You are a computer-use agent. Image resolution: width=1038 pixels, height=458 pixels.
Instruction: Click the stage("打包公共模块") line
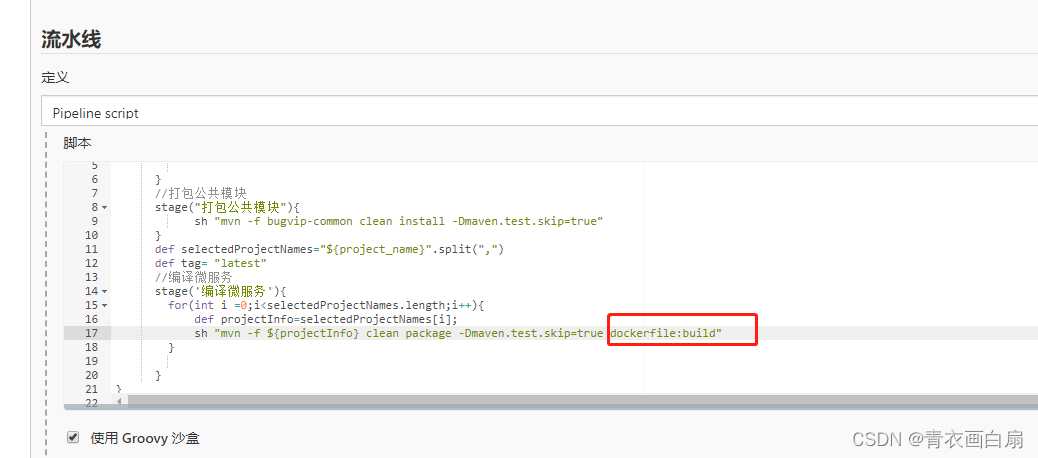point(227,207)
